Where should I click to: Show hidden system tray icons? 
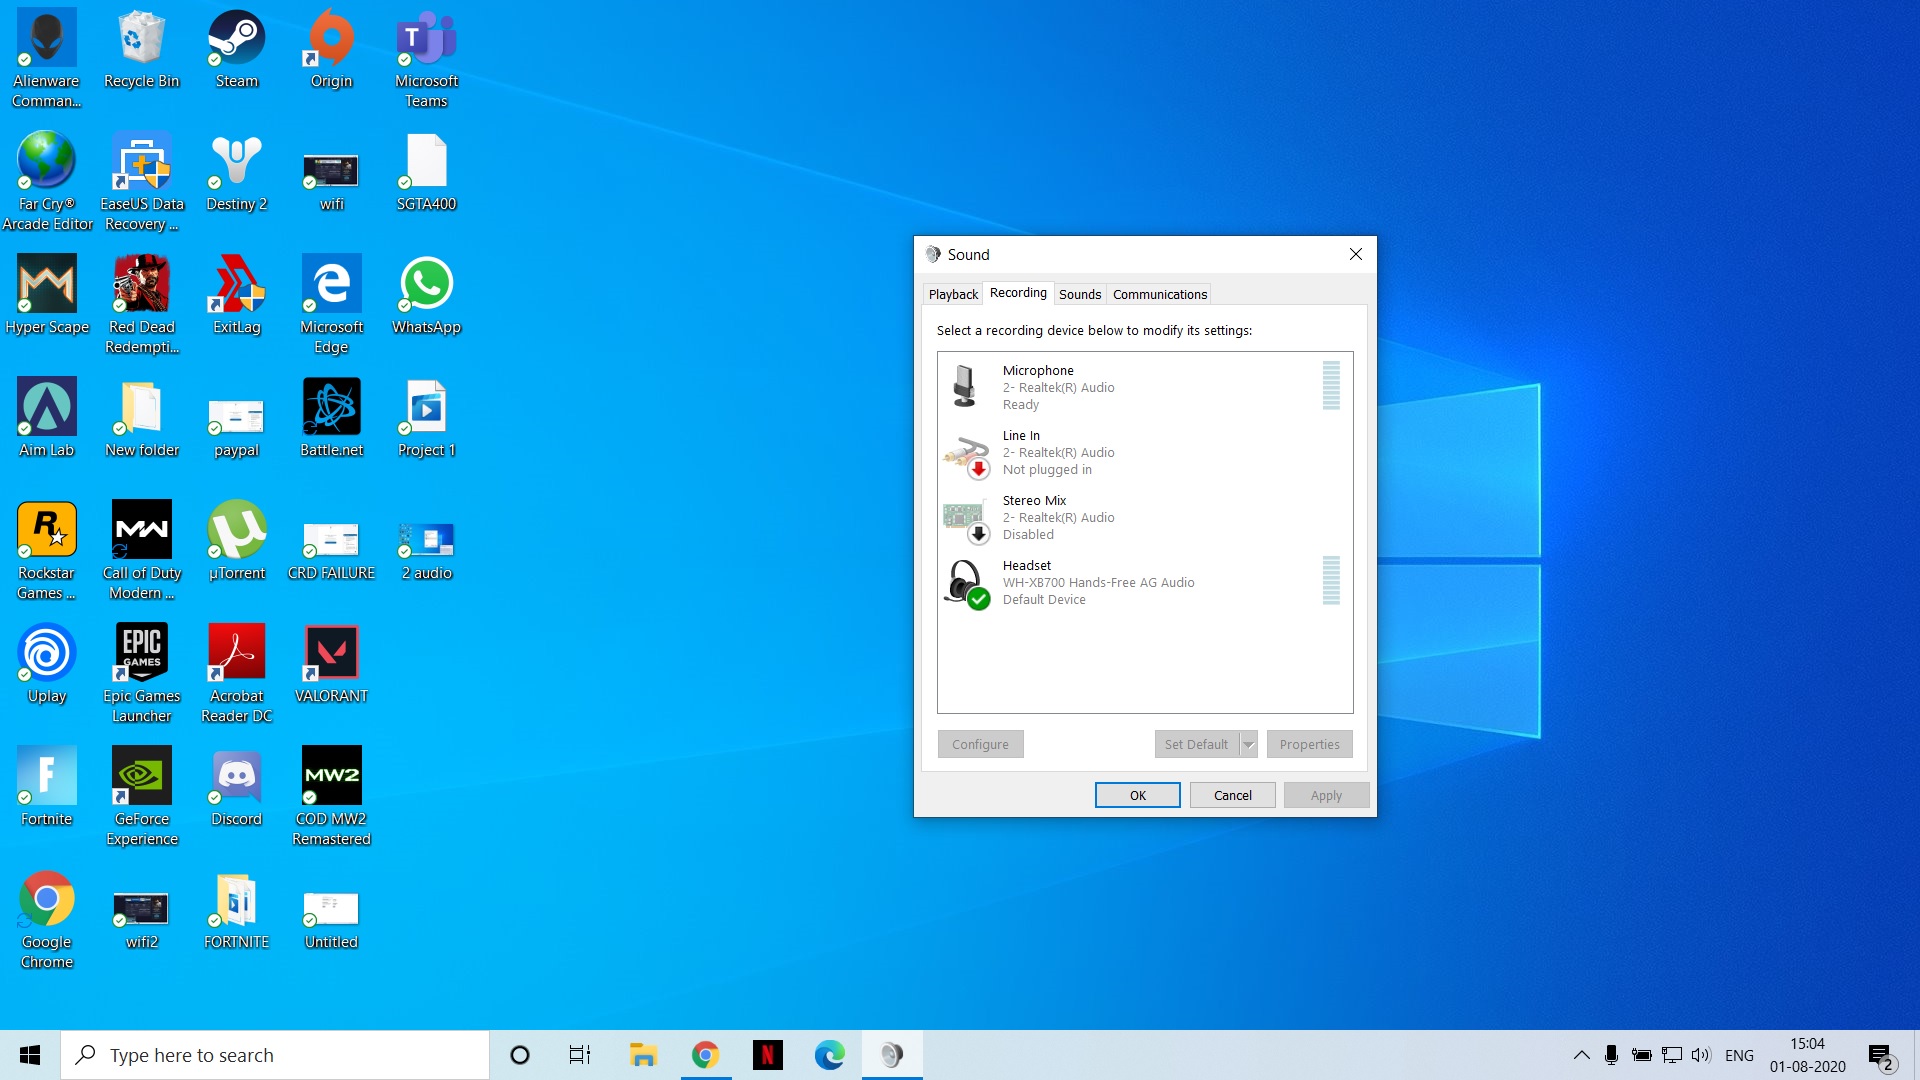click(x=1581, y=1055)
